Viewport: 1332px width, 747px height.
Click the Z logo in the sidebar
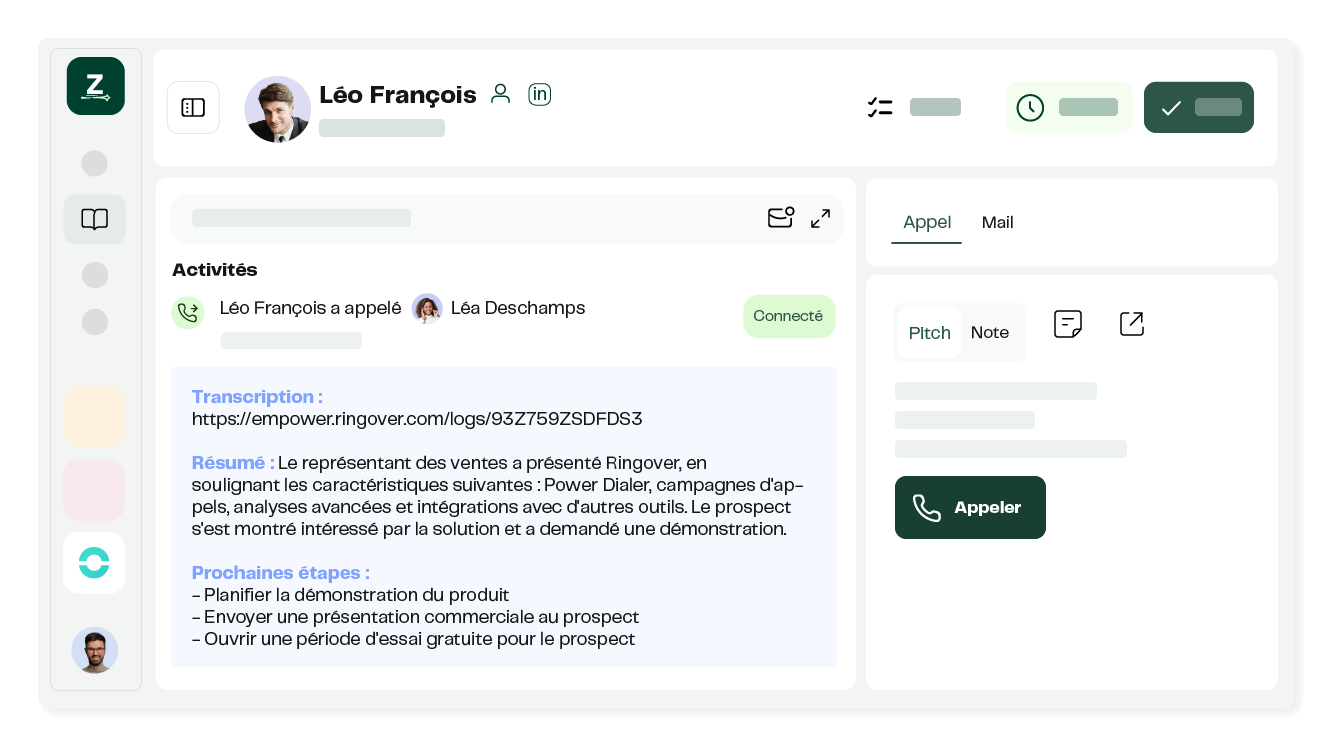click(x=95, y=86)
